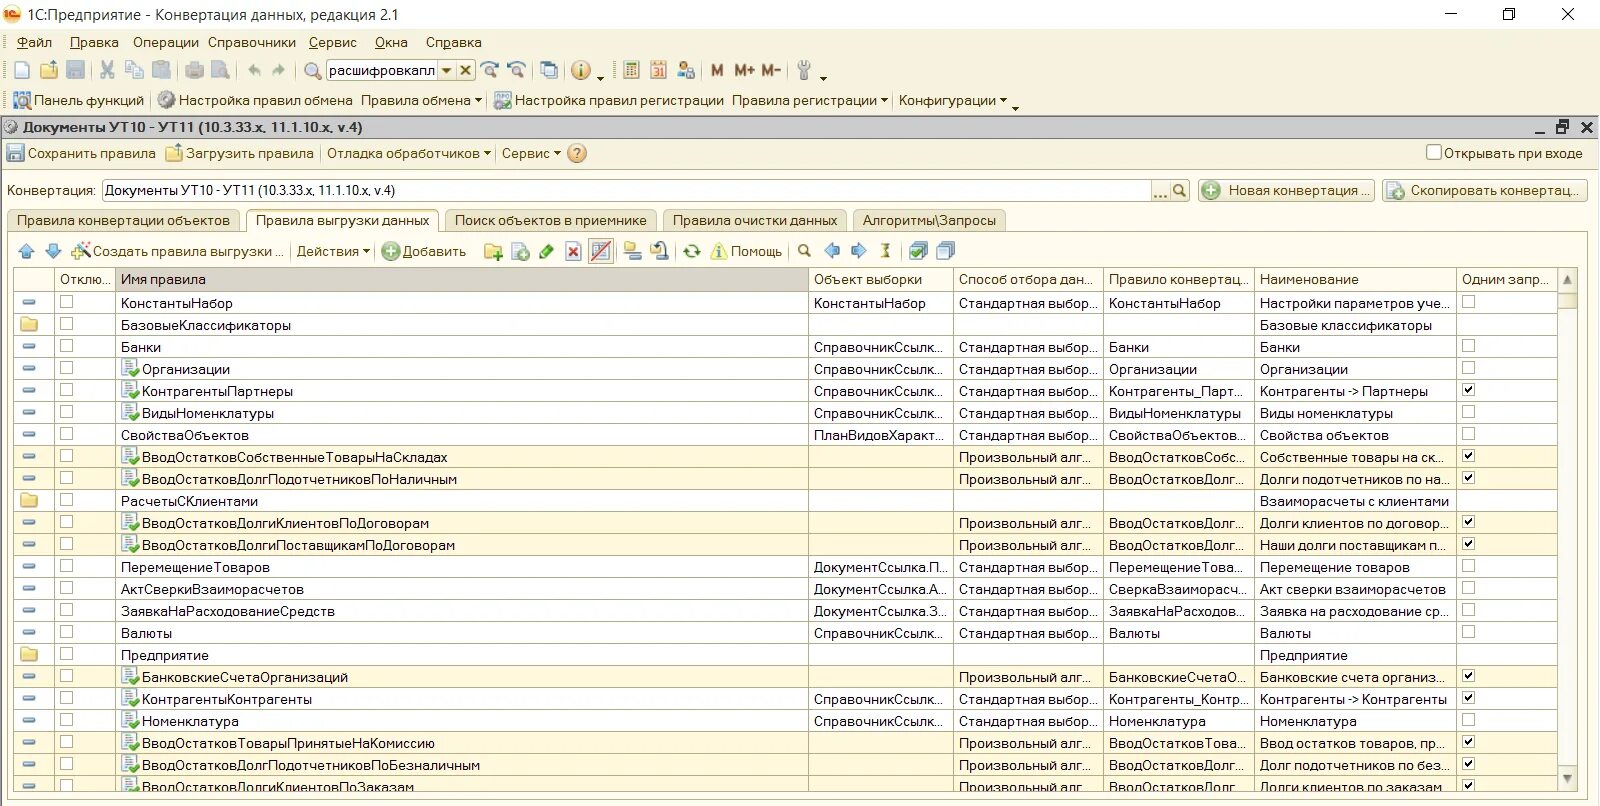Screen dimensions: 1600x806
Task: Open 'Отладка обработчиков' dropdown
Action: pyautogui.click(x=409, y=153)
